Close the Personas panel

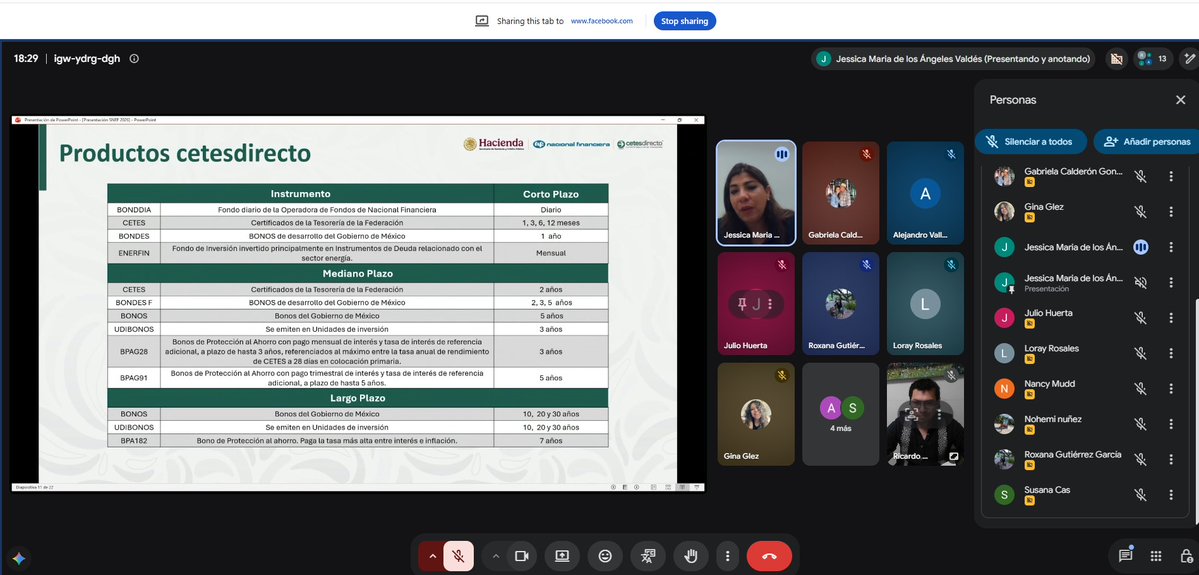click(x=1181, y=100)
